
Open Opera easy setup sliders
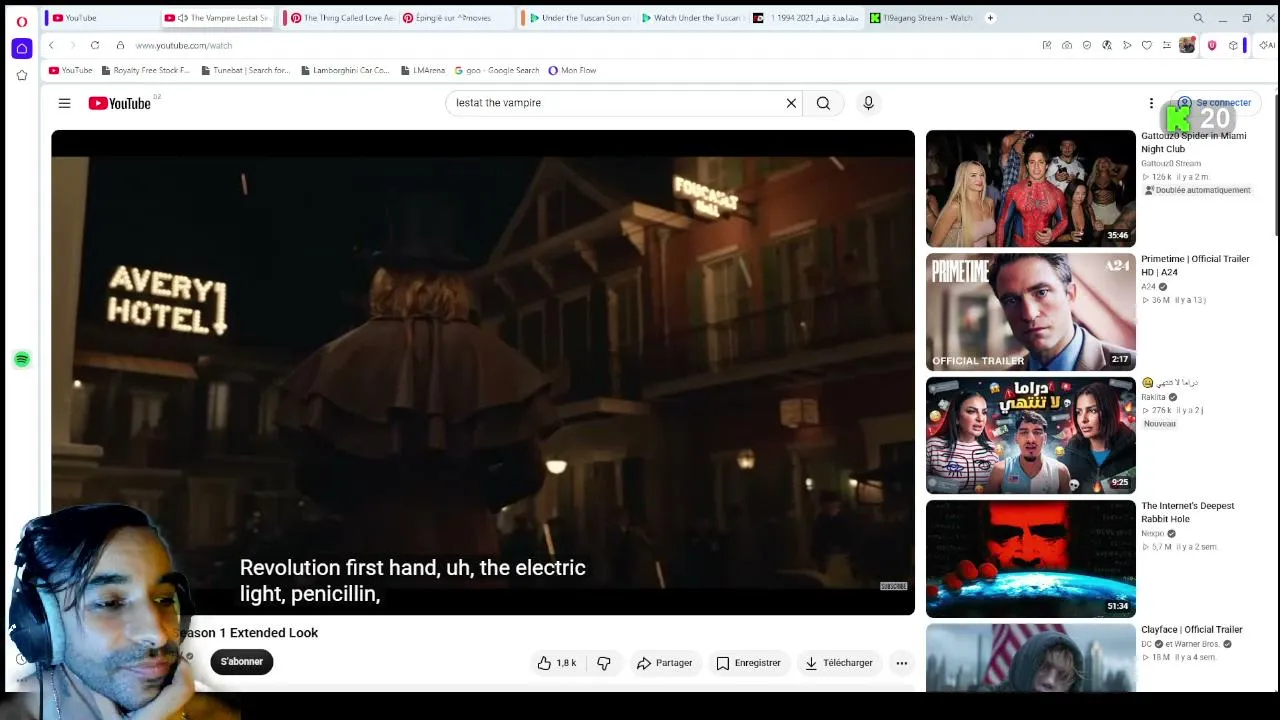point(1166,45)
